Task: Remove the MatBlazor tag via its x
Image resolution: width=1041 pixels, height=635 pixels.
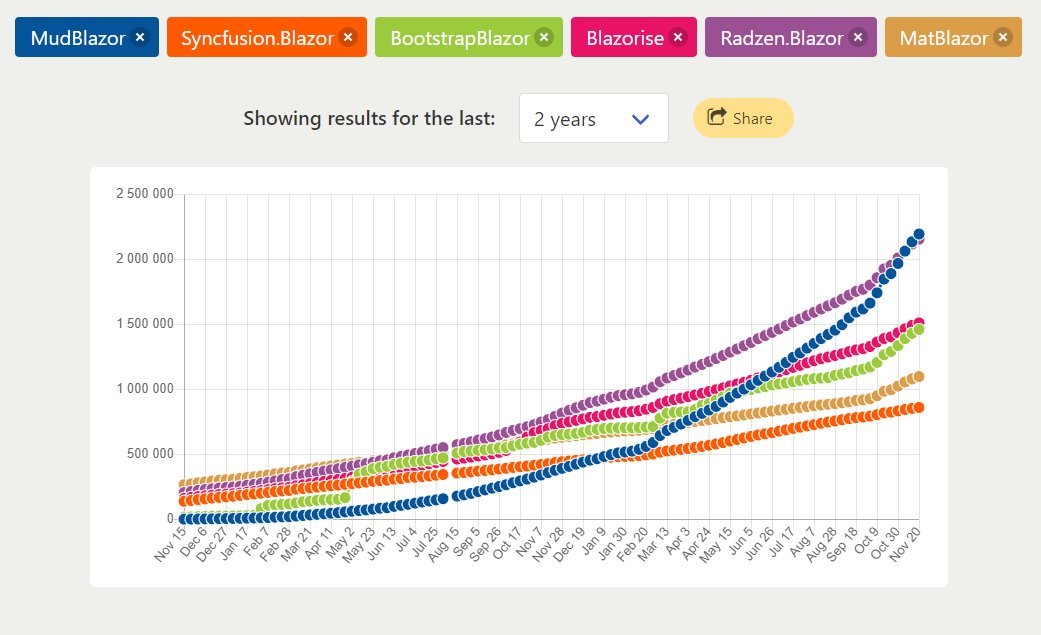Action: click(x=1003, y=37)
